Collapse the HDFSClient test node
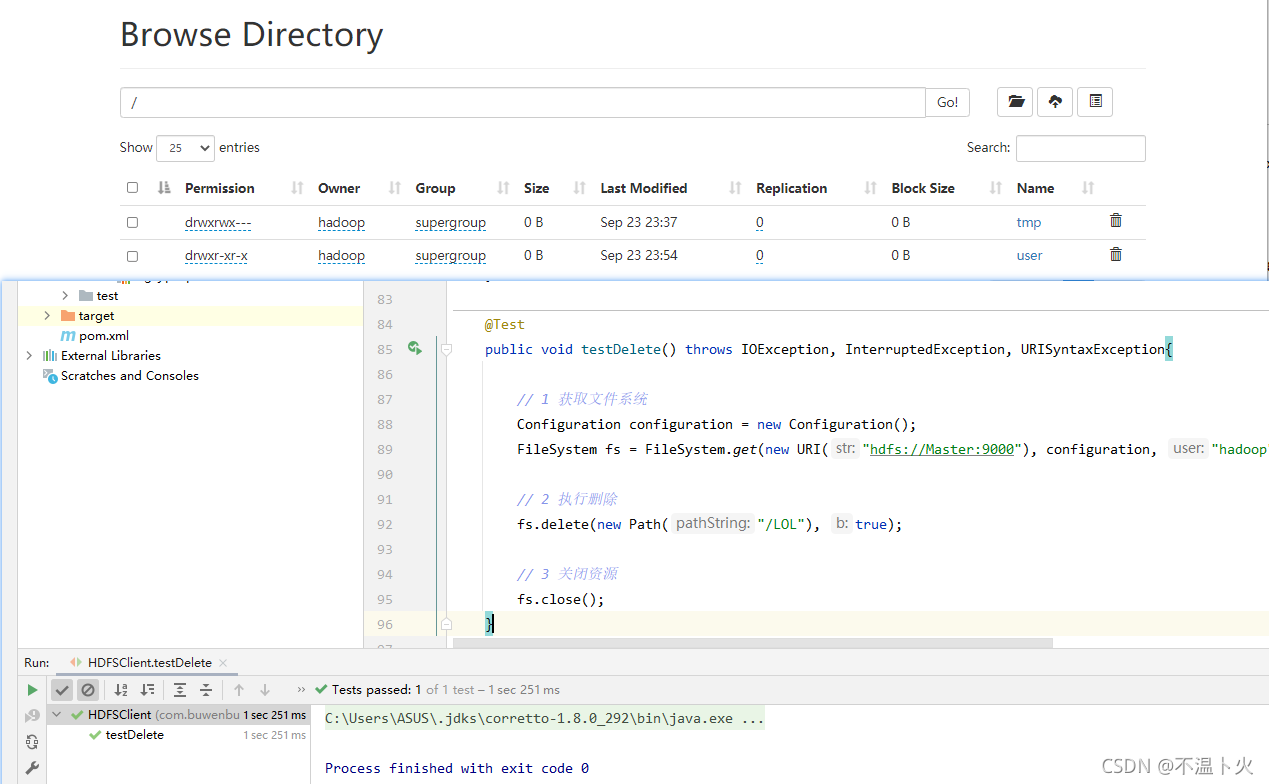 point(57,715)
